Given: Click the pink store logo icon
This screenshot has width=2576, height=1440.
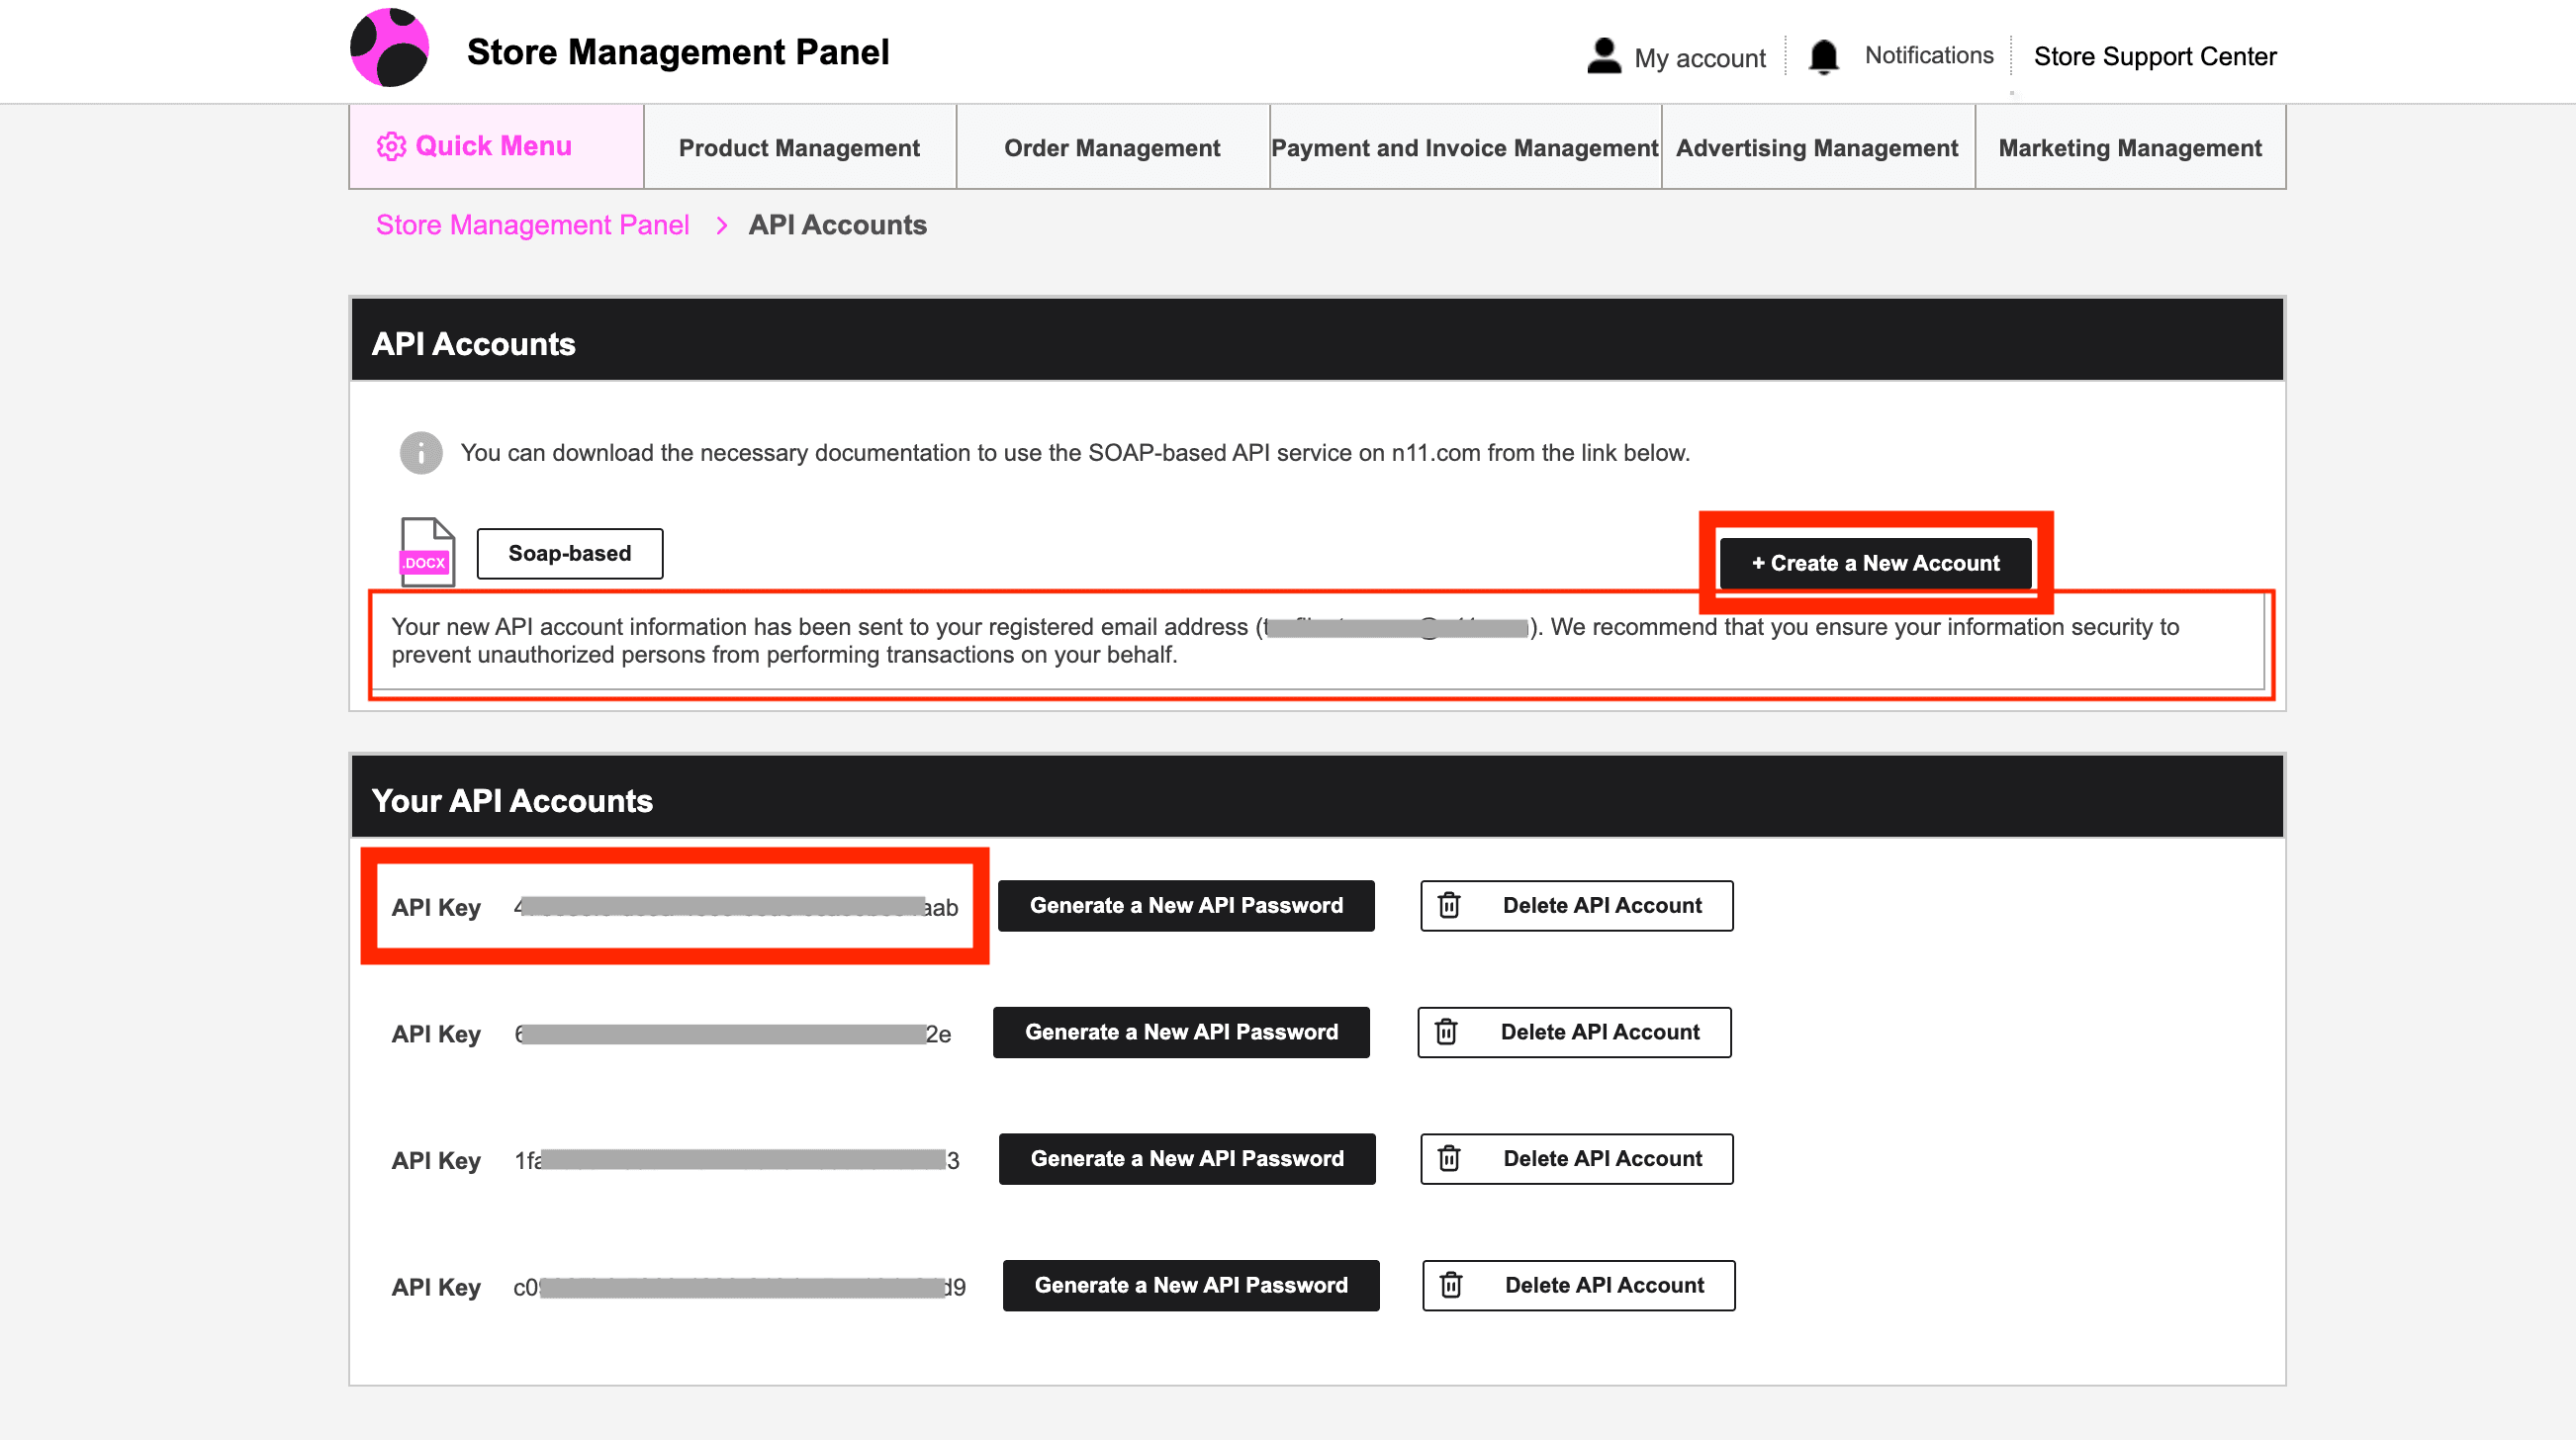Looking at the screenshot, I should click(389, 48).
